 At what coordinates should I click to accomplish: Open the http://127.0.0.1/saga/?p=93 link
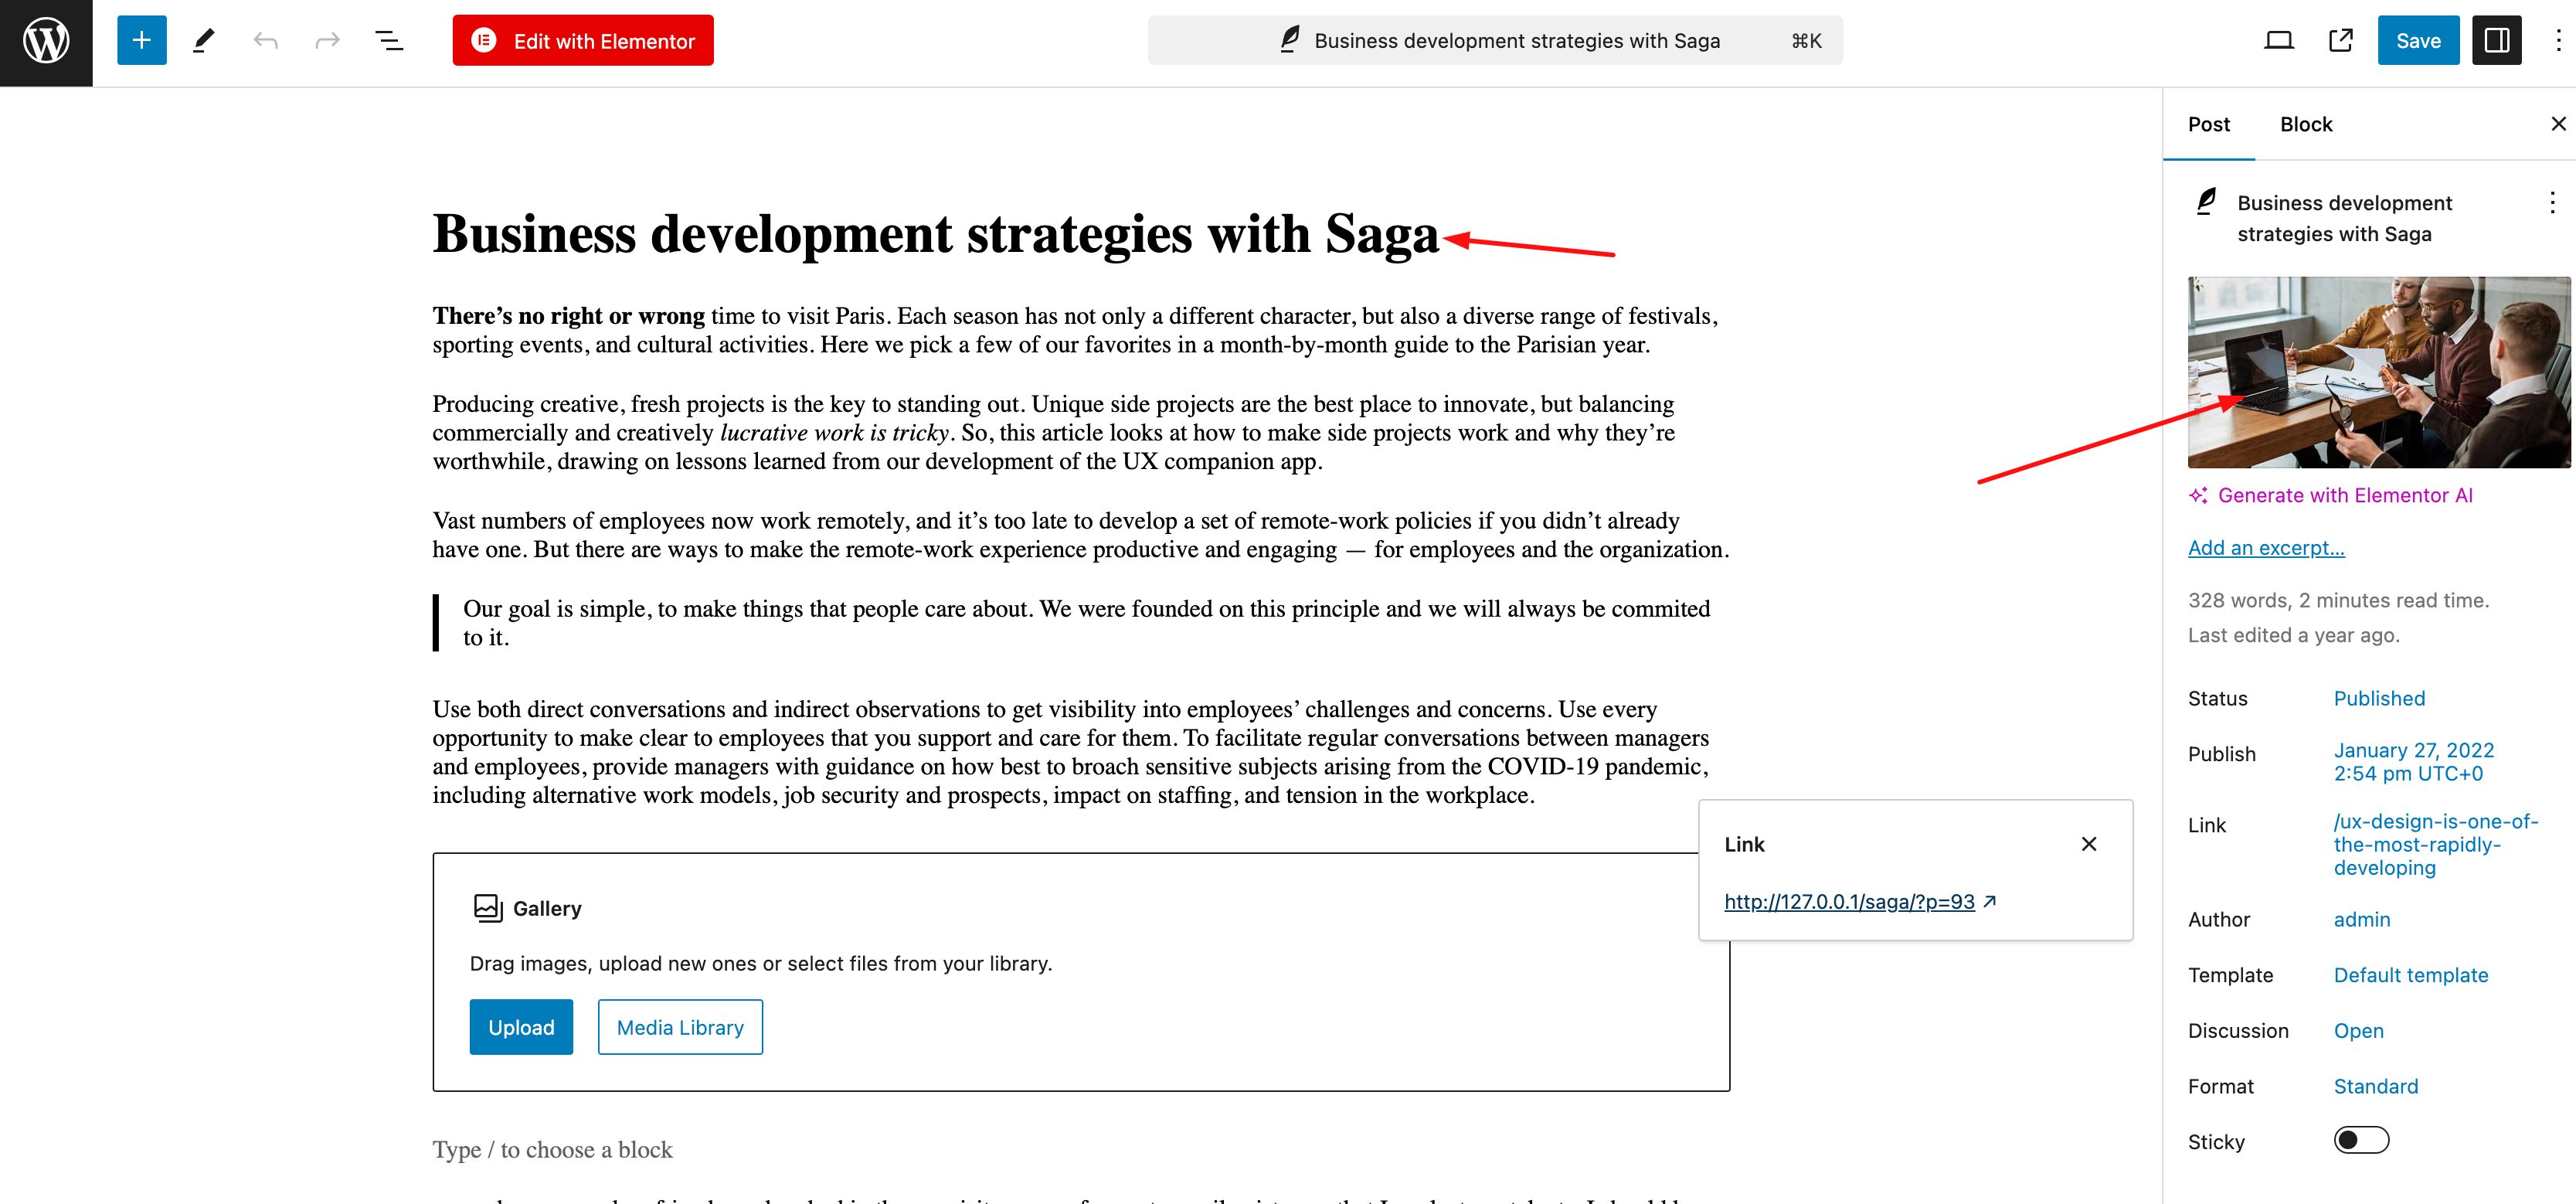[1849, 902]
